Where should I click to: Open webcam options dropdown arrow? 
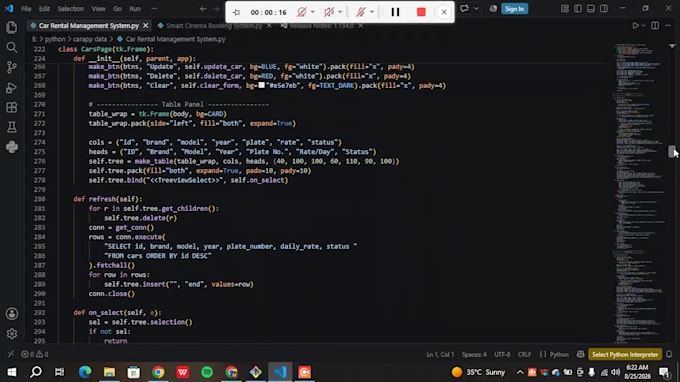(x=313, y=12)
